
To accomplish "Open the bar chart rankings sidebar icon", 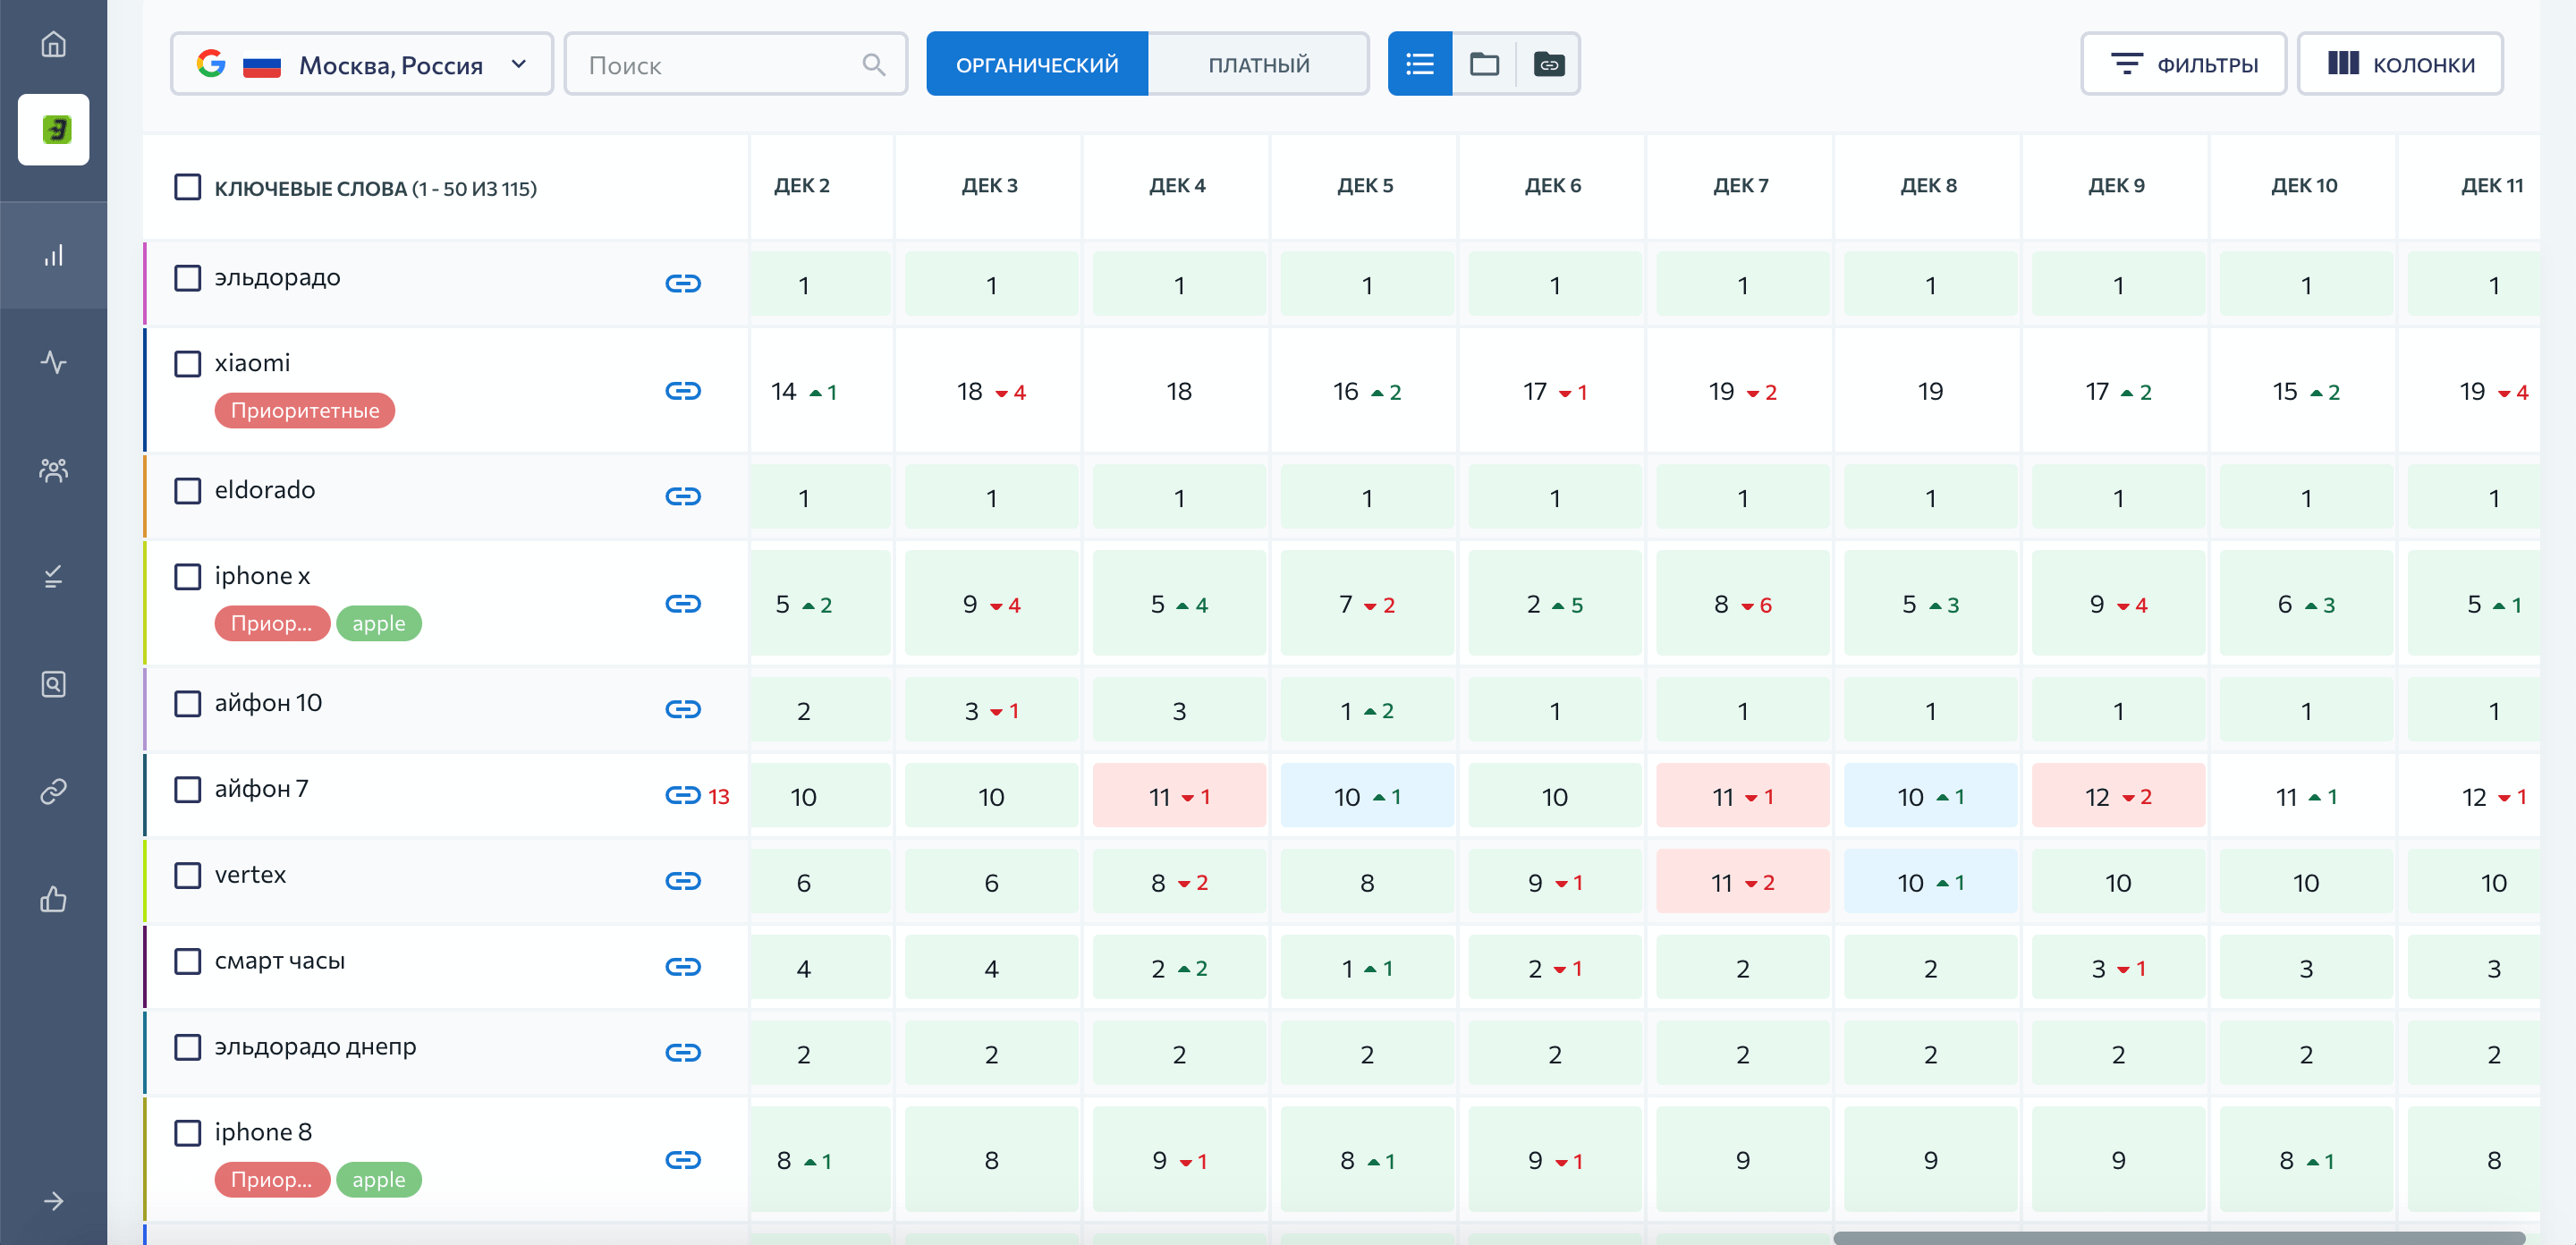I will point(53,256).
